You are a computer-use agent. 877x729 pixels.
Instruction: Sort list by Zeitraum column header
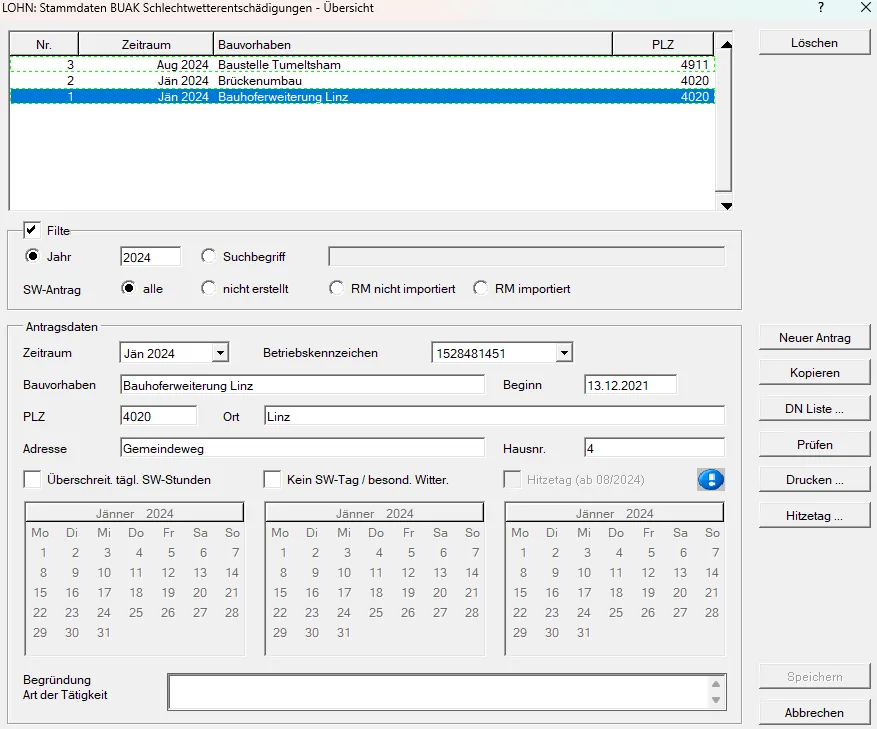146,44
